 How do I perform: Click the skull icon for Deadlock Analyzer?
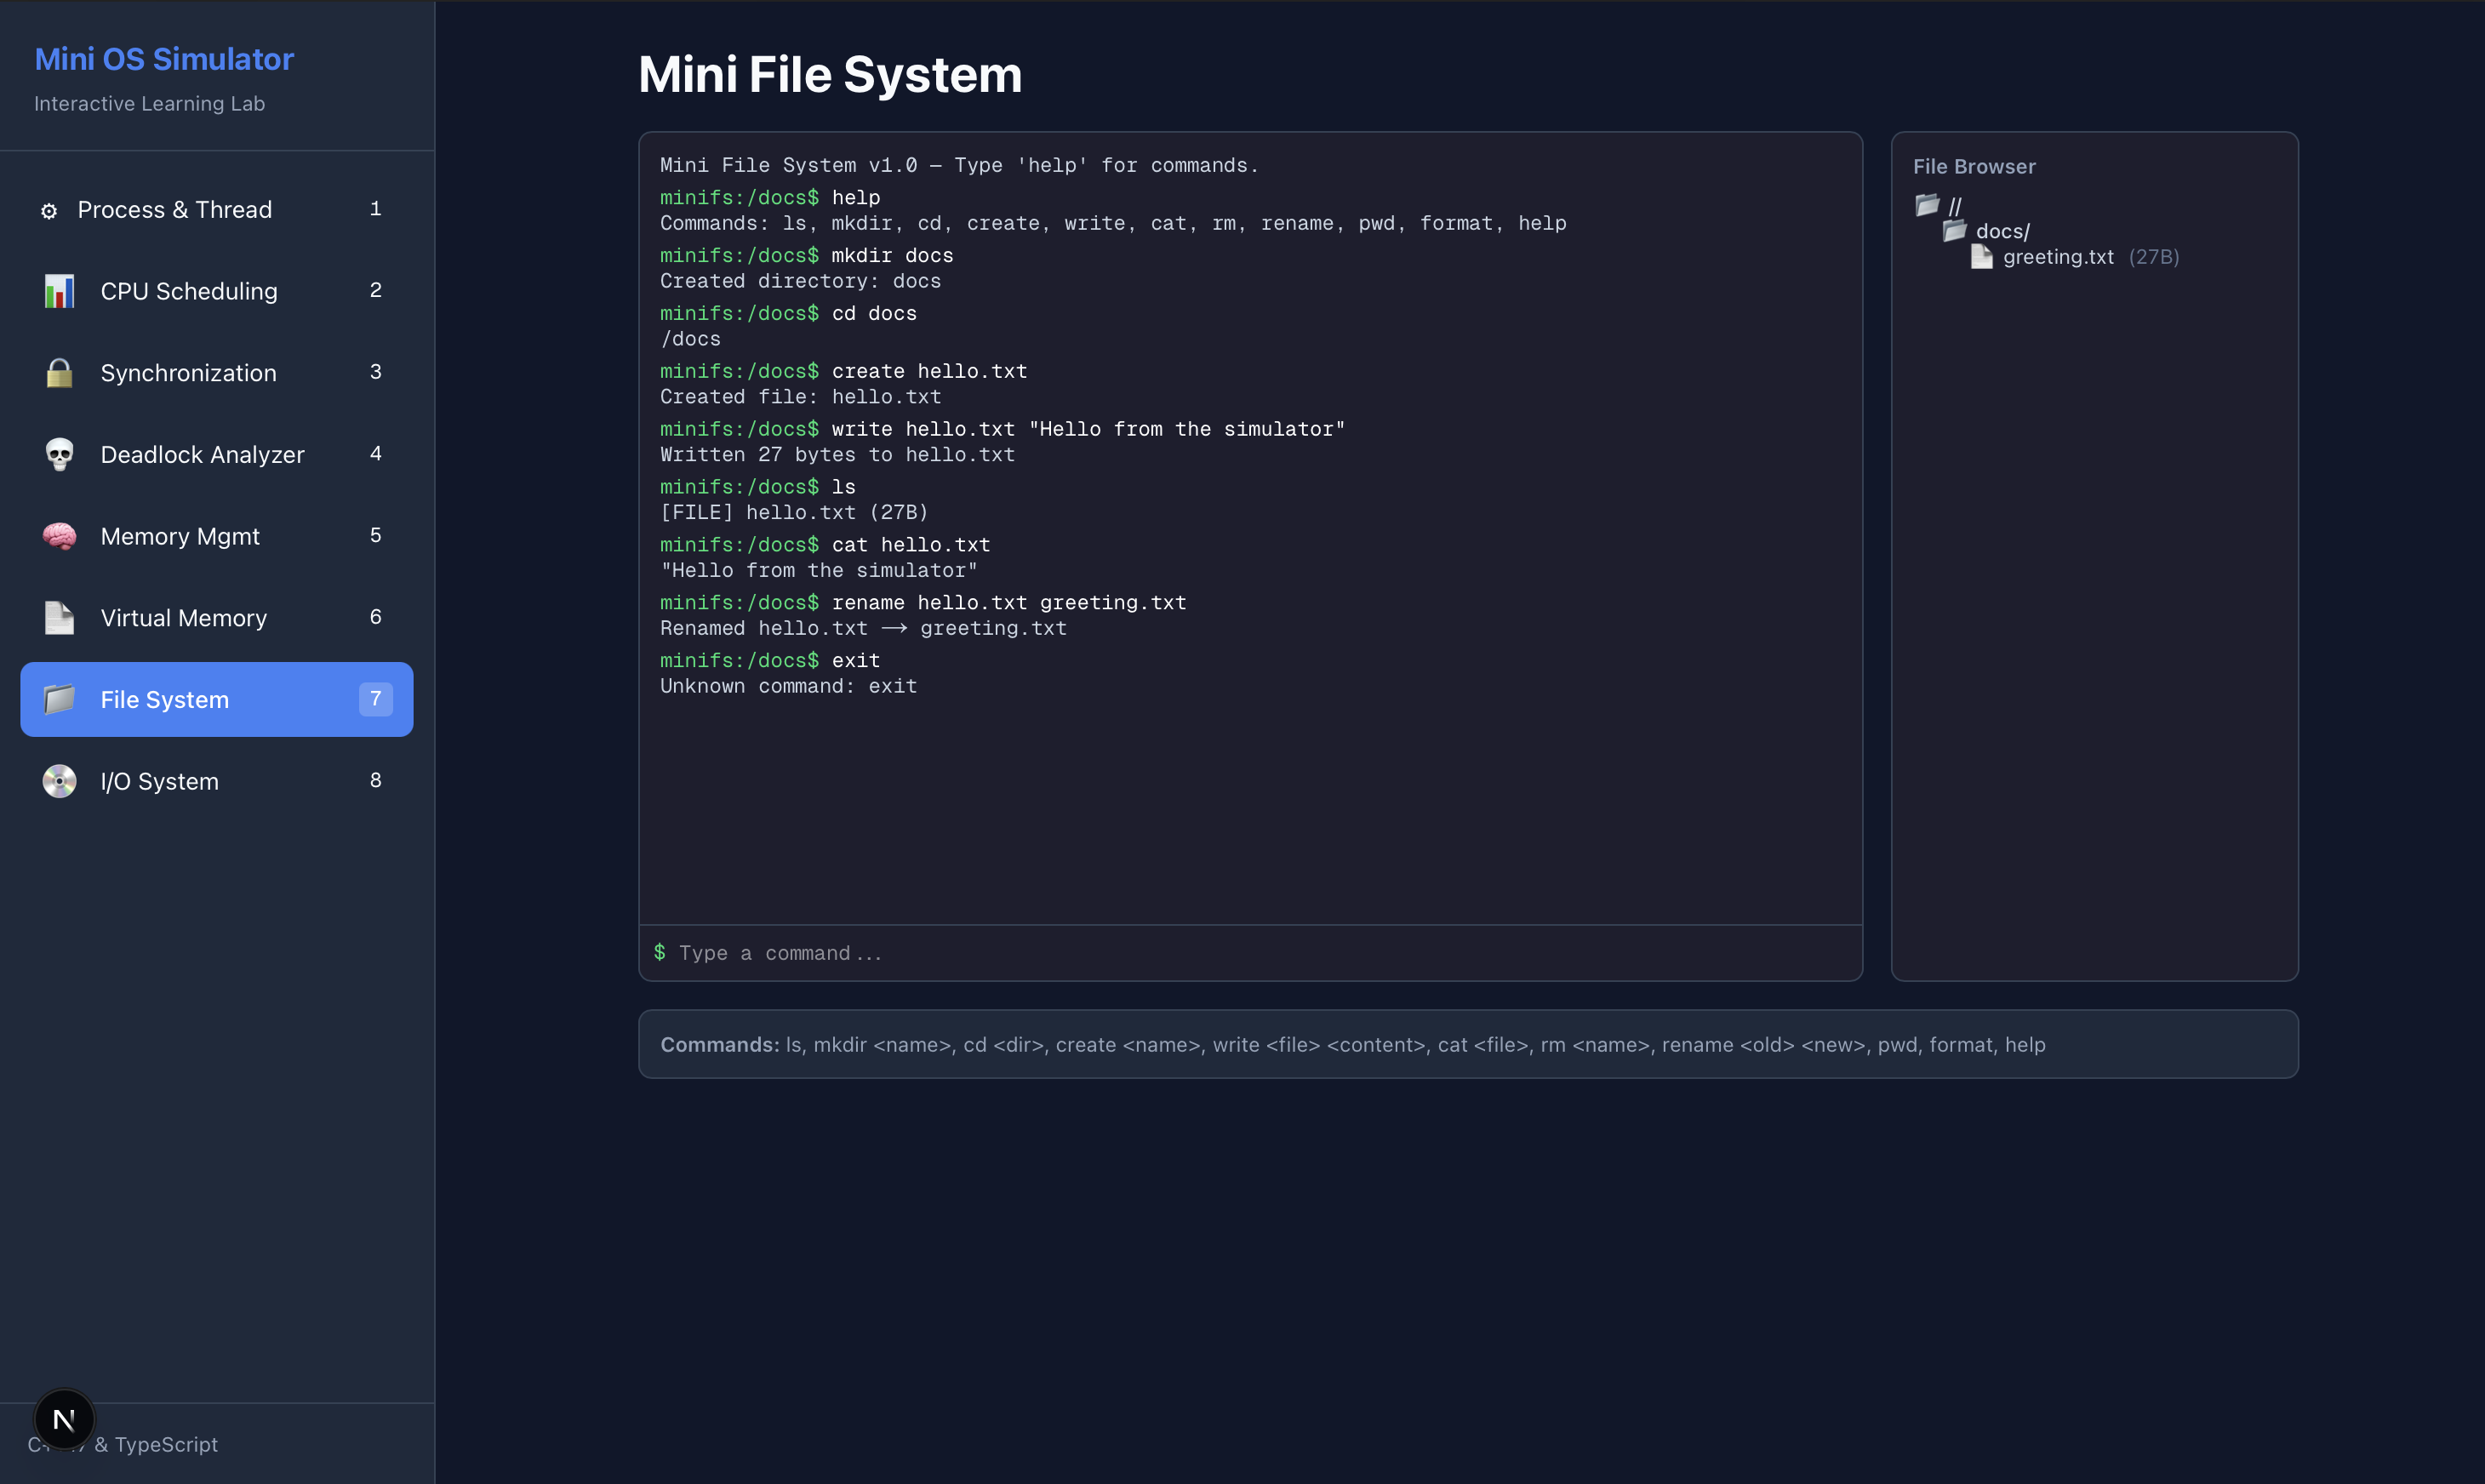(x=59, y=454)
